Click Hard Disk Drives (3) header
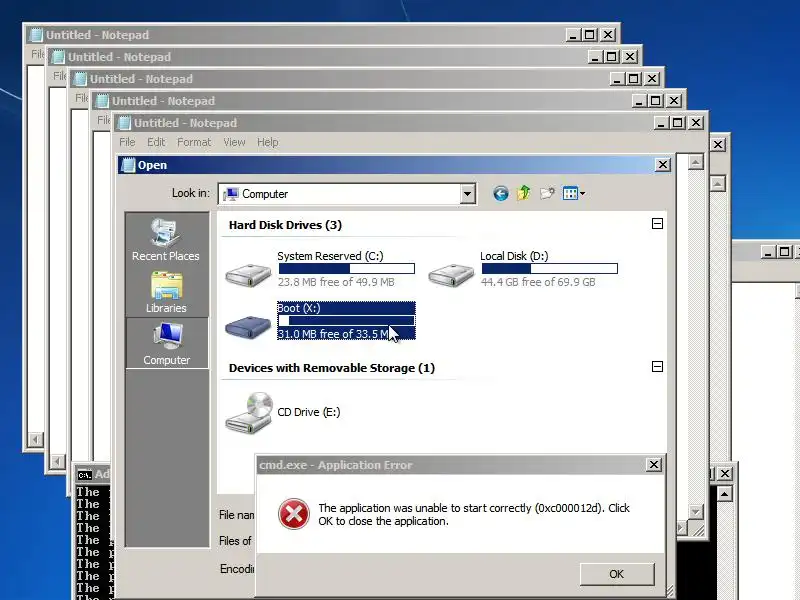Screen dimensions: 800x600 coord(285,225)
